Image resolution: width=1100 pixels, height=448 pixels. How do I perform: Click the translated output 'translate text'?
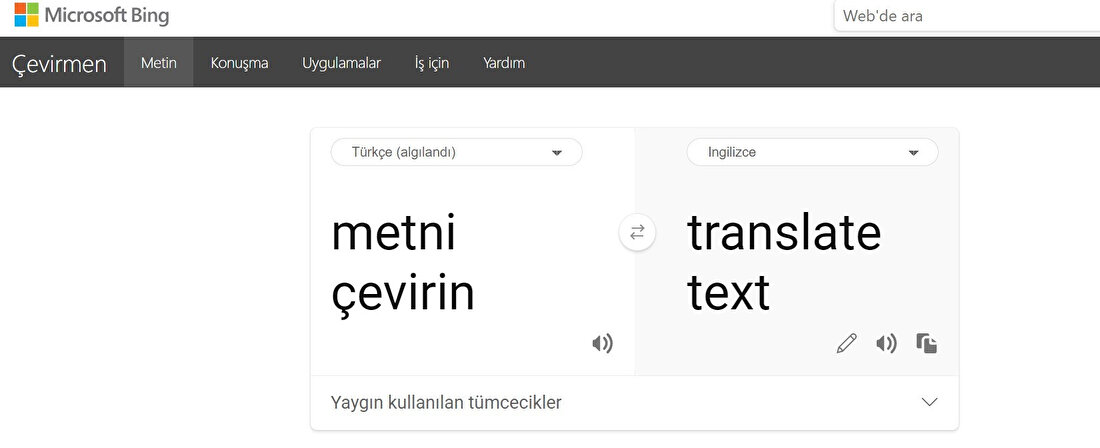click(783, 262)
